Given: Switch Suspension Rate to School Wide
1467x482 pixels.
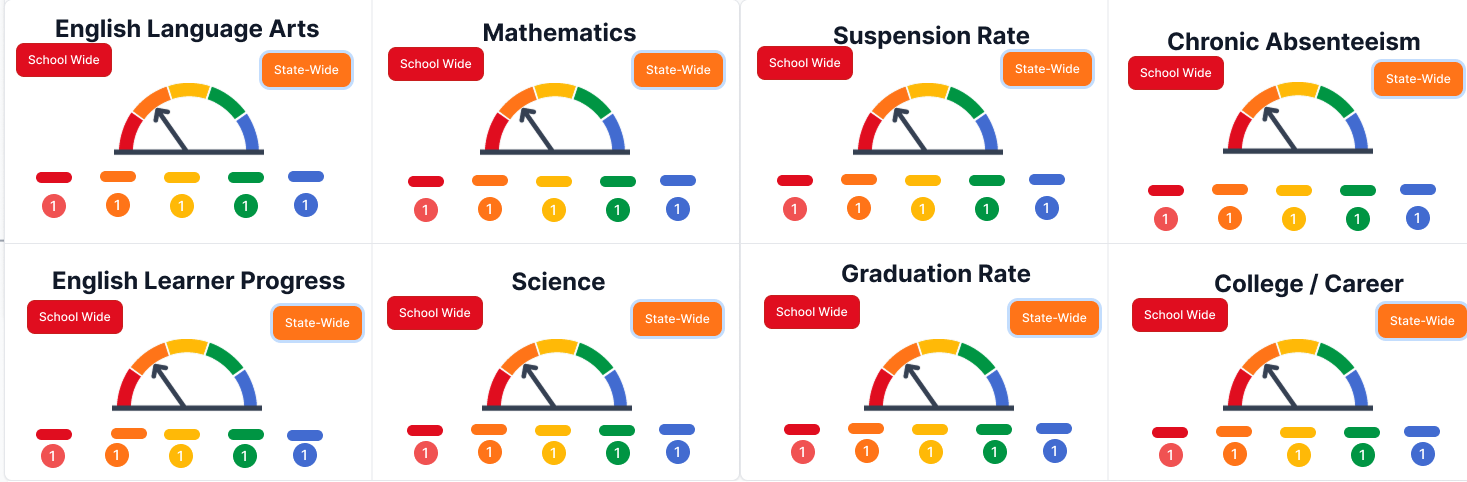Looking at the screenshot, I should [x=805, y=63].
